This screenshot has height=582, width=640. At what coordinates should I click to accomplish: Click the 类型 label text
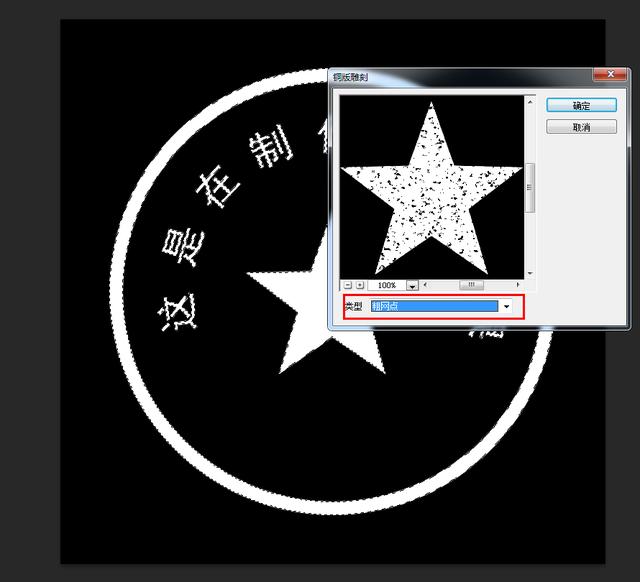tap(353, 306)
